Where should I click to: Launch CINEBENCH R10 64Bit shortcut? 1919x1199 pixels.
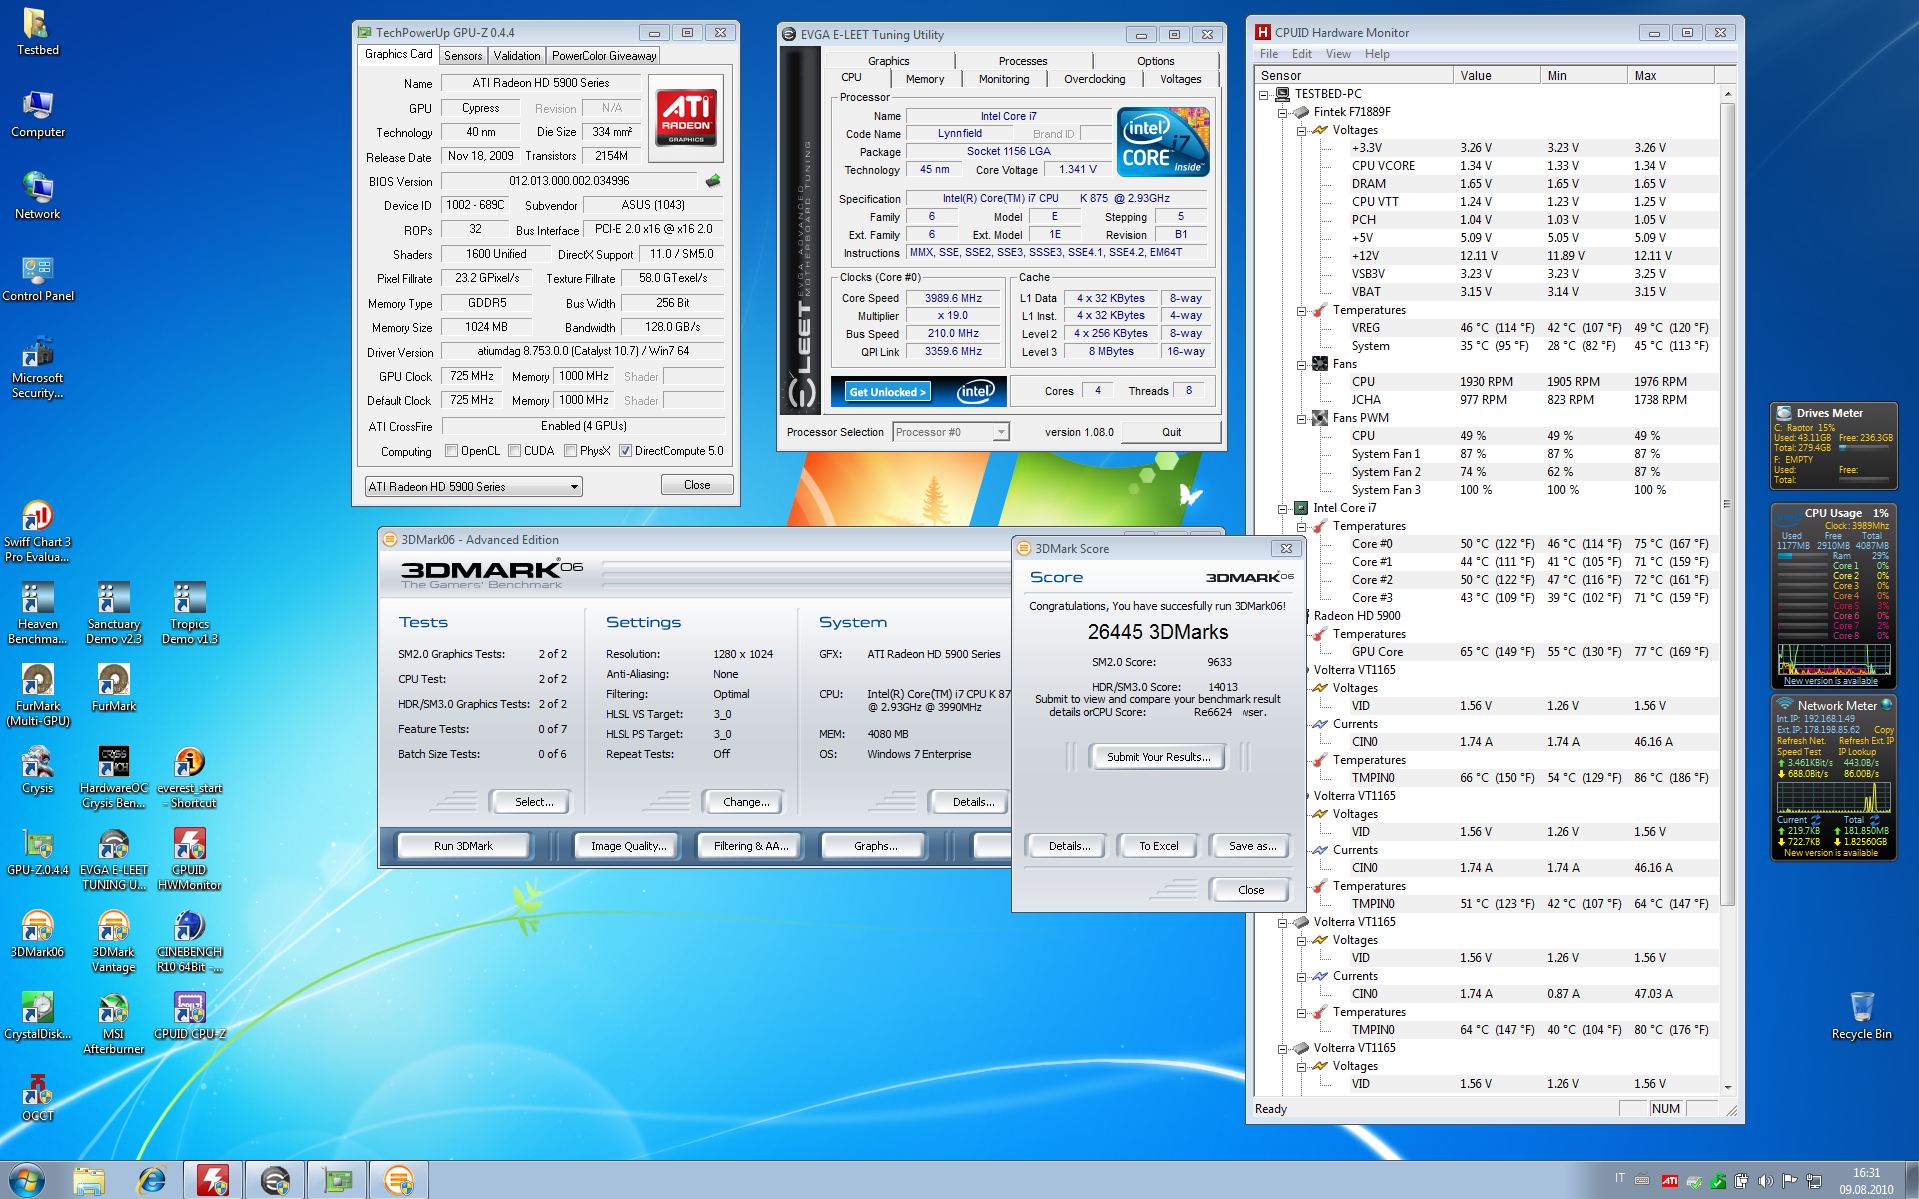click(189, 941)
